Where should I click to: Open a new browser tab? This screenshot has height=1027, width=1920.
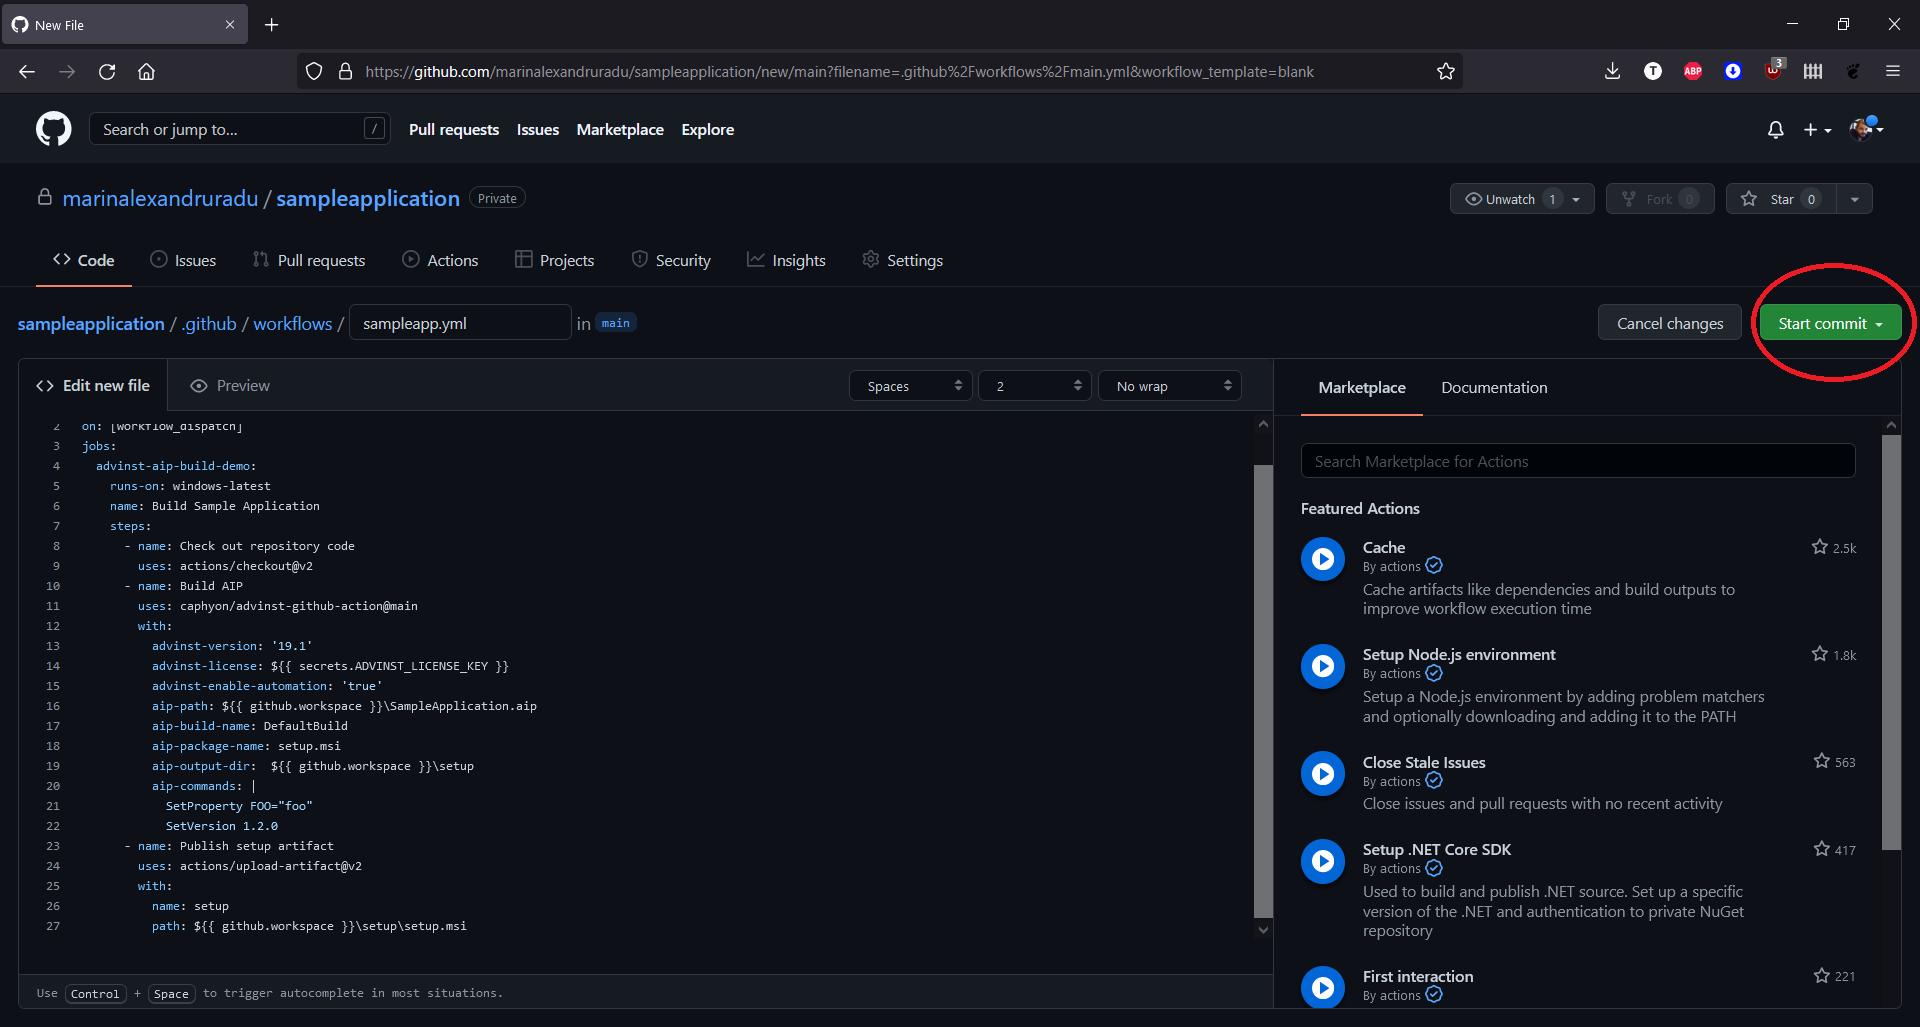(x=271, y=25)
